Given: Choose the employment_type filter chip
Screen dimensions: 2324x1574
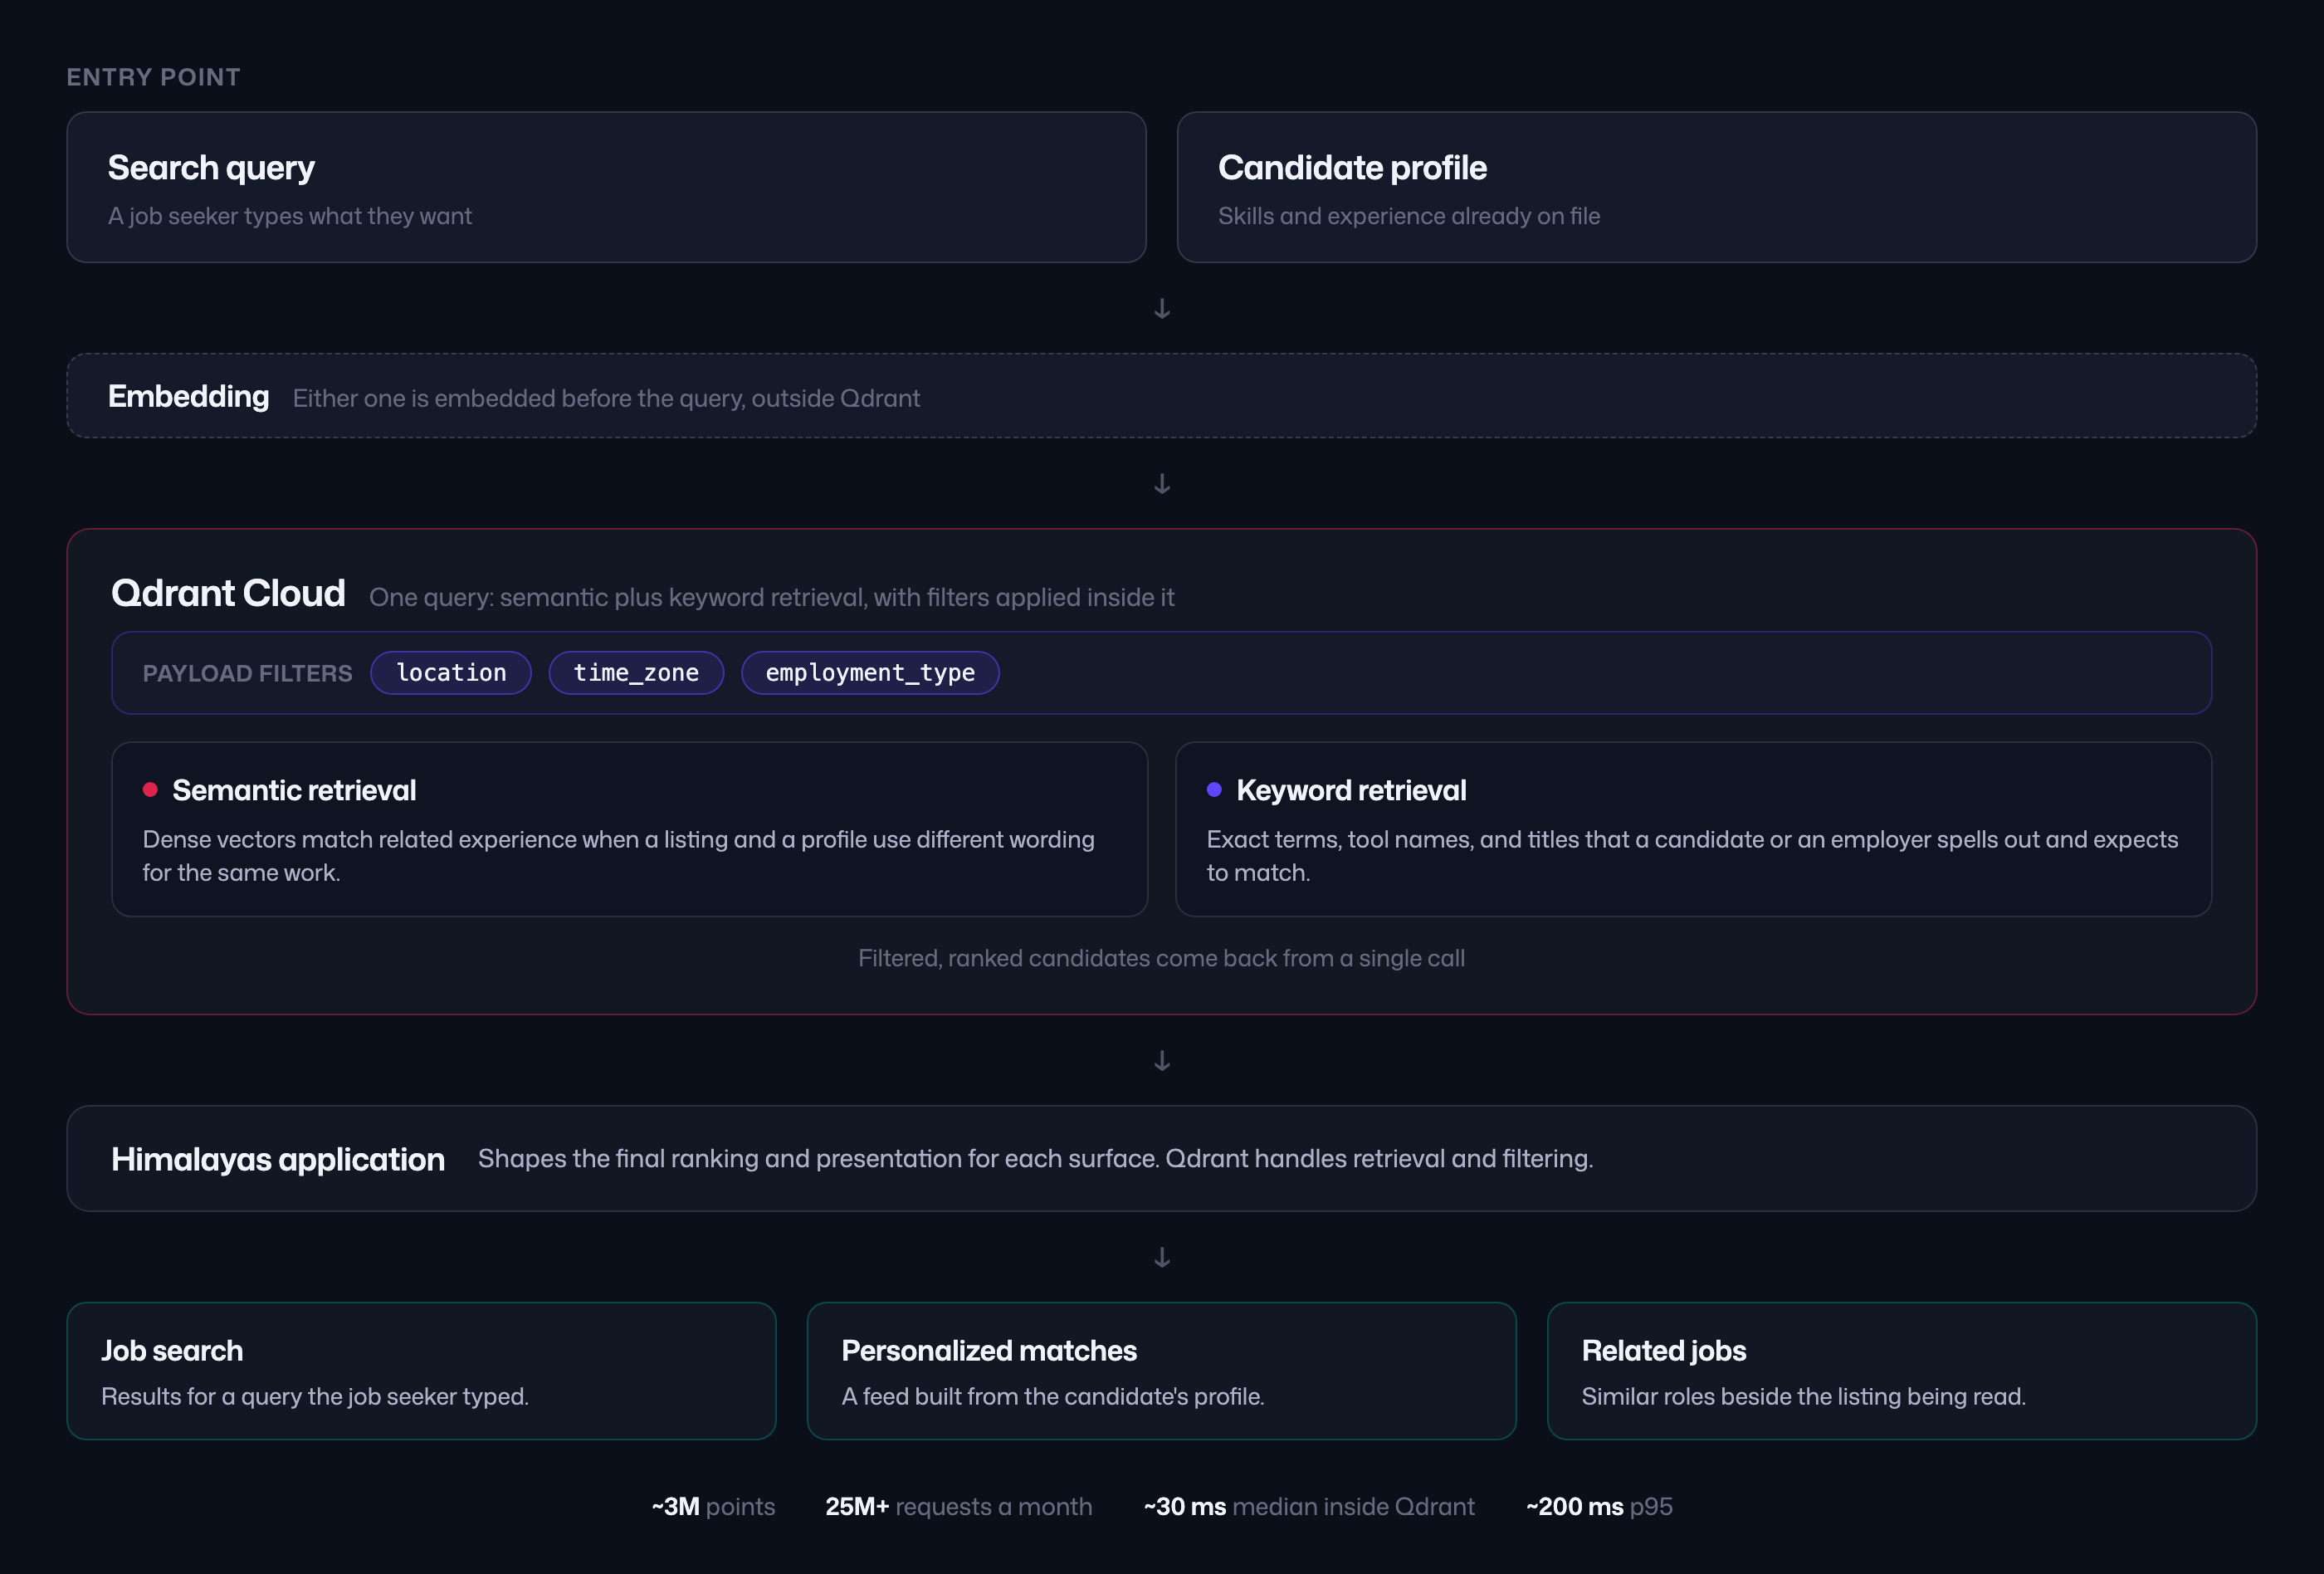Looking at the screenshot, I should click(x=870, y=673).
